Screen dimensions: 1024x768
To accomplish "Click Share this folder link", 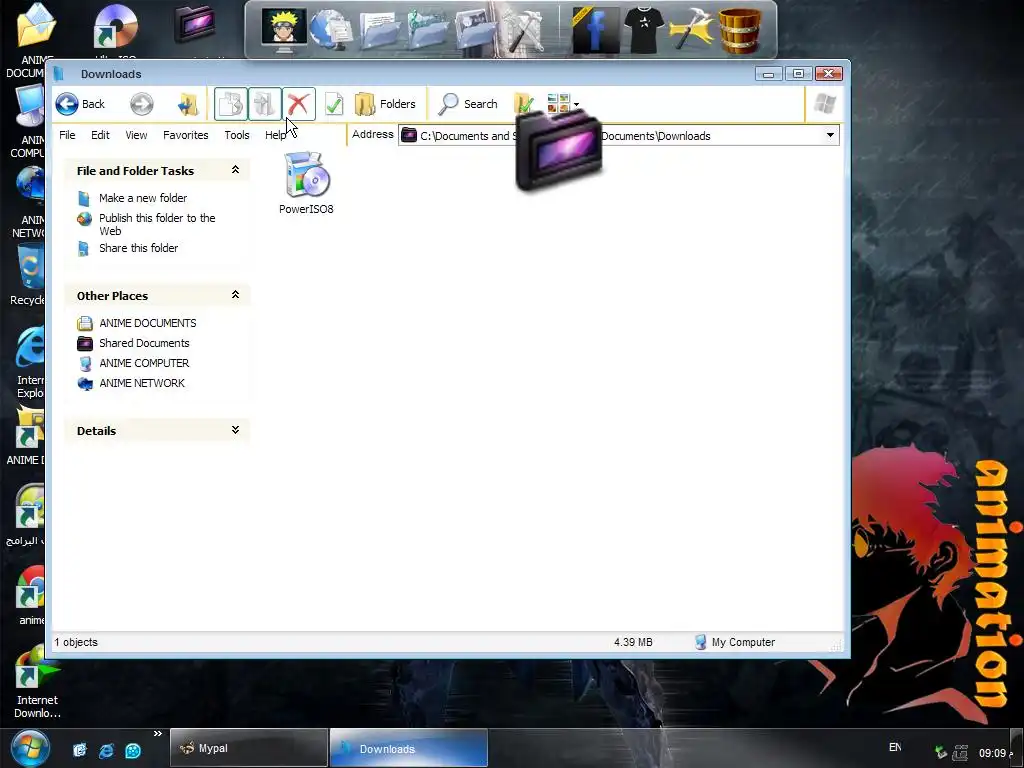I will click(138, 248).
